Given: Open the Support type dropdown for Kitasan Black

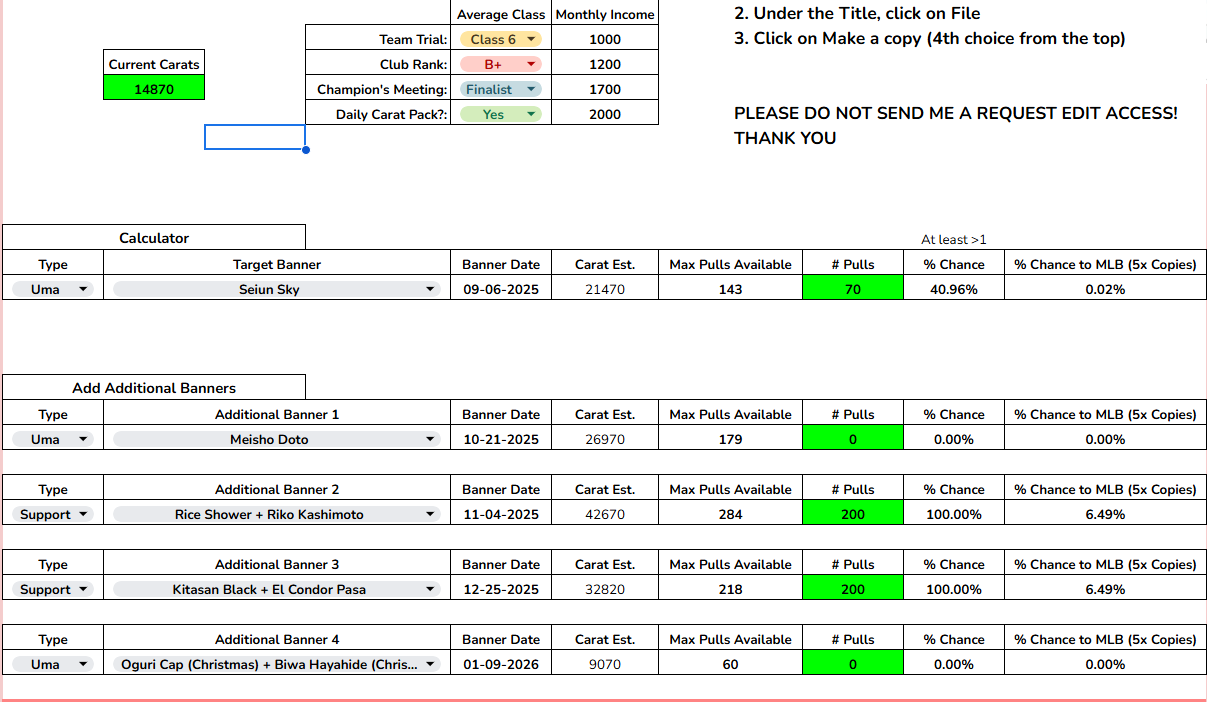Looking at the screenshot, I should [52, 589].
